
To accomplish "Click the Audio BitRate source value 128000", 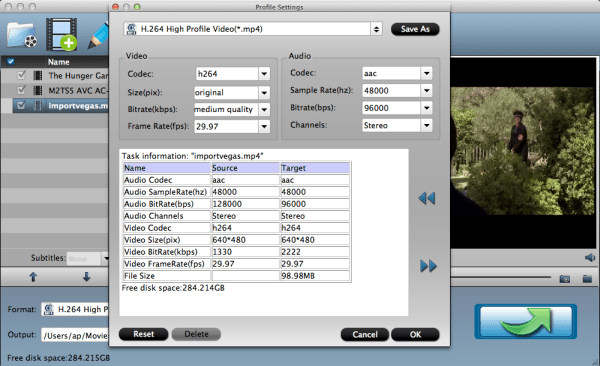I will pos(227,204).
